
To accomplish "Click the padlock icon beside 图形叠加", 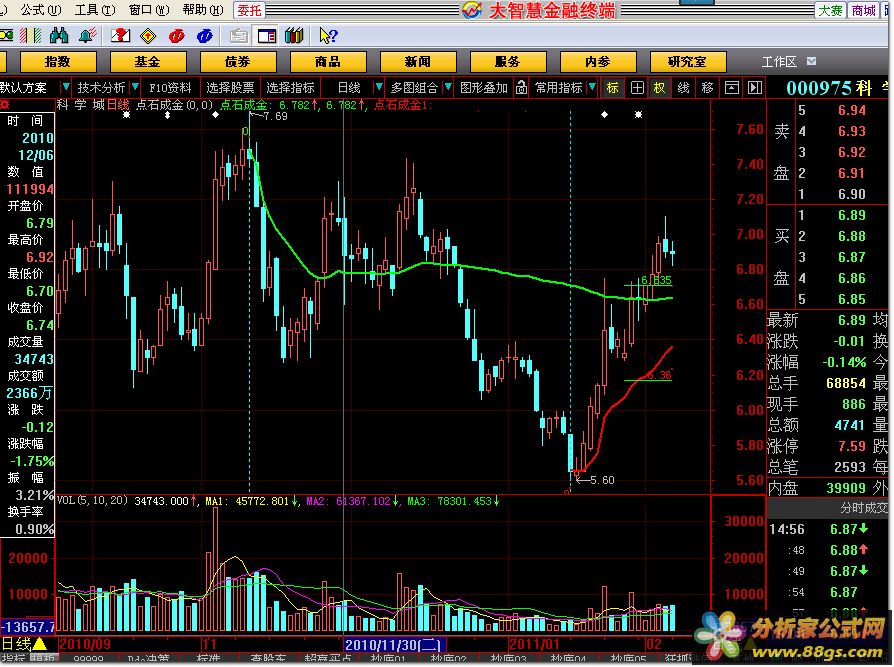I will pos(521,88).
